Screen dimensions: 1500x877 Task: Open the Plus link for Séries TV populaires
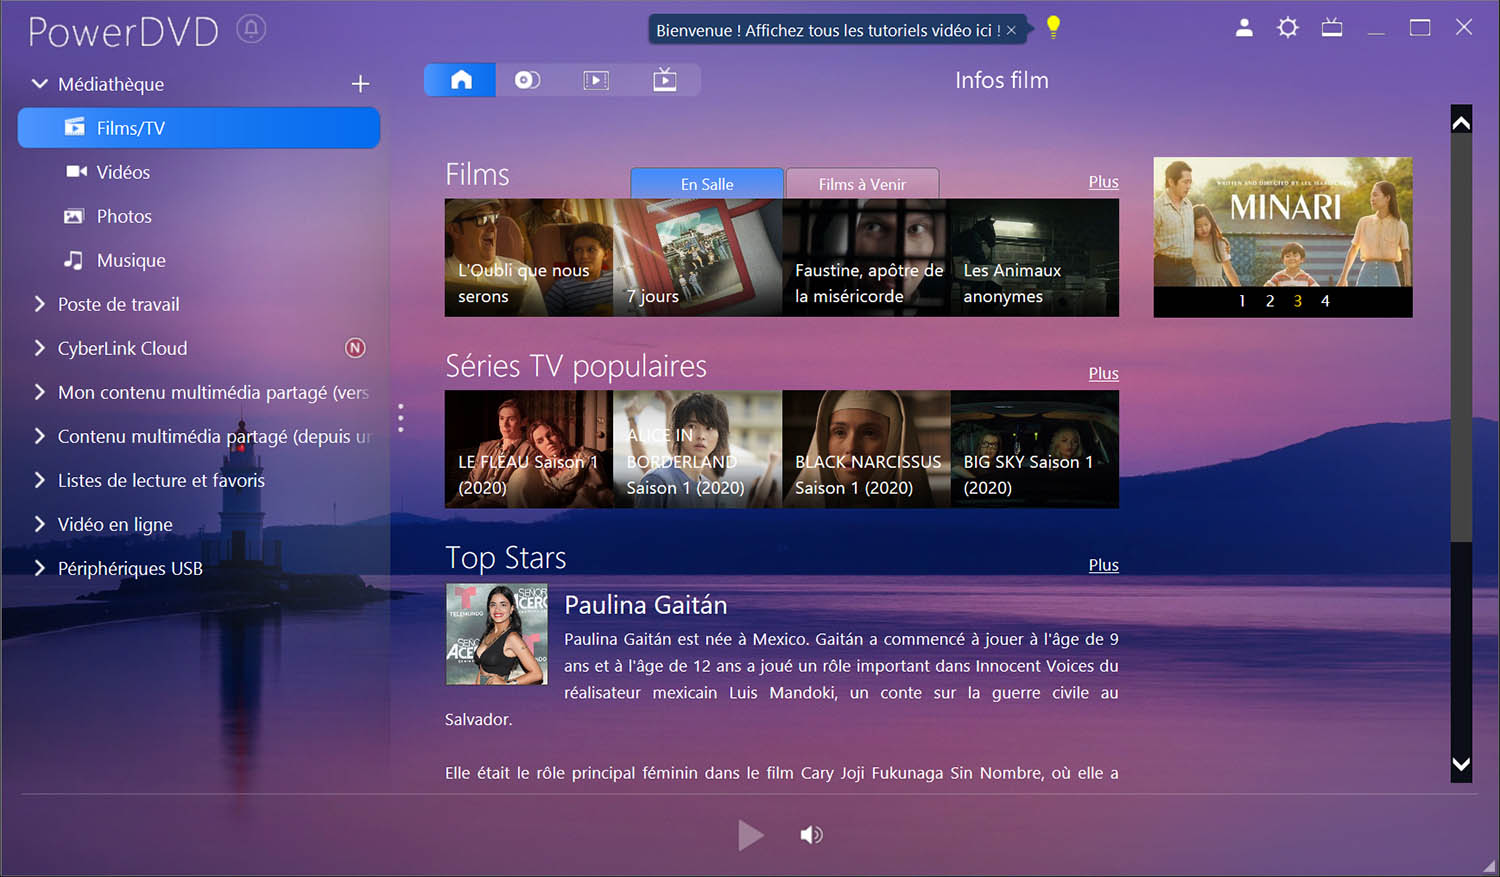coord(1103,373)
